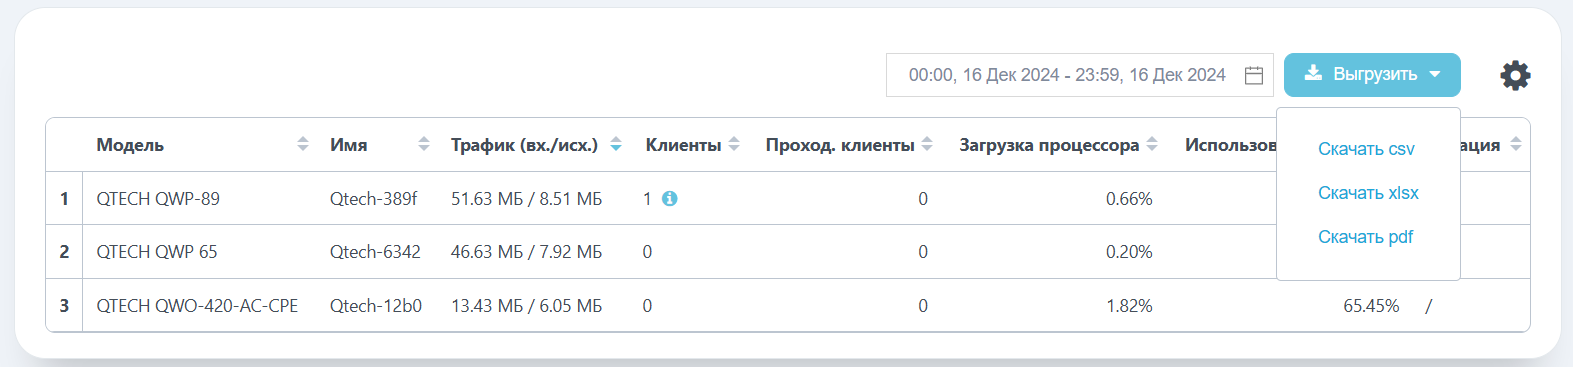
Task: Sort by Трафик (вх./исх.) column arrows
Action: pos(616,144)
